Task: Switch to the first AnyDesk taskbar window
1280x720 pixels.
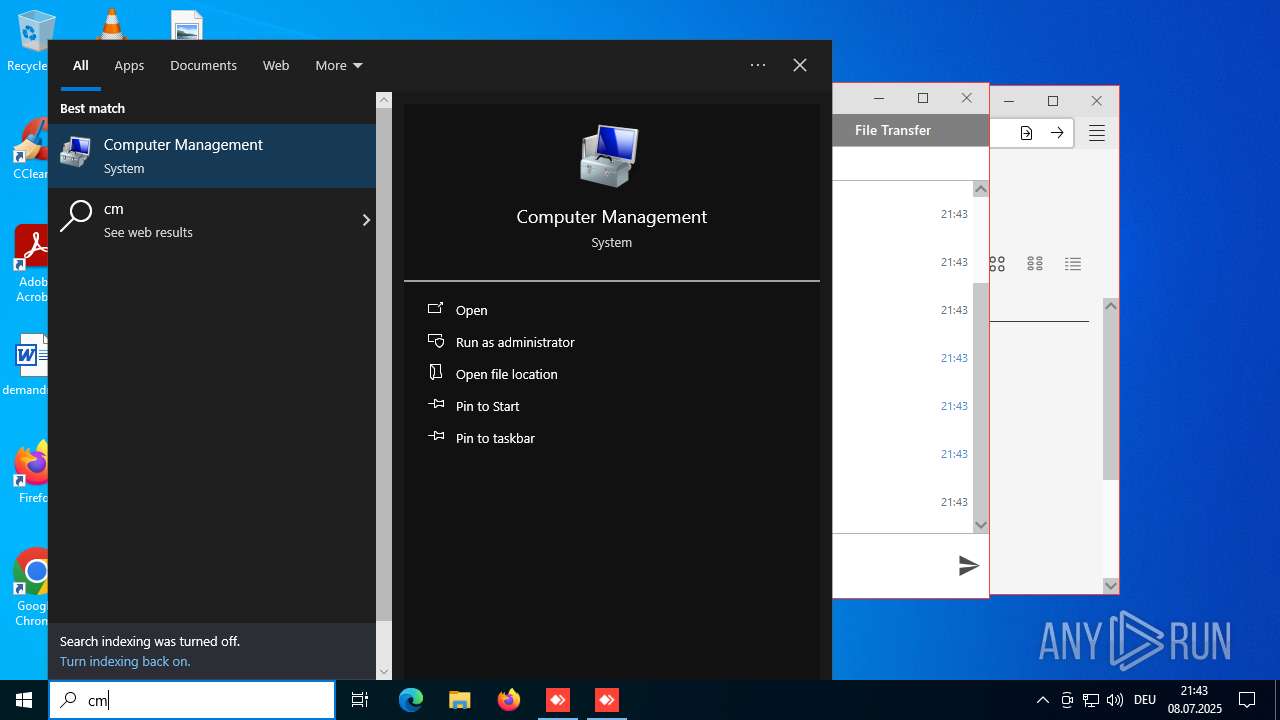Action: 558,700
